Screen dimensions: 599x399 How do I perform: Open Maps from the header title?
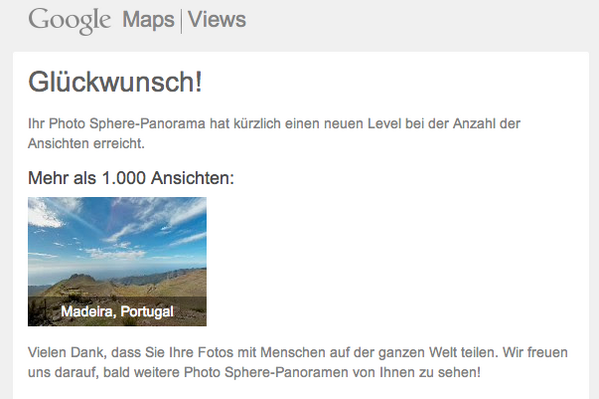(148, 19)
